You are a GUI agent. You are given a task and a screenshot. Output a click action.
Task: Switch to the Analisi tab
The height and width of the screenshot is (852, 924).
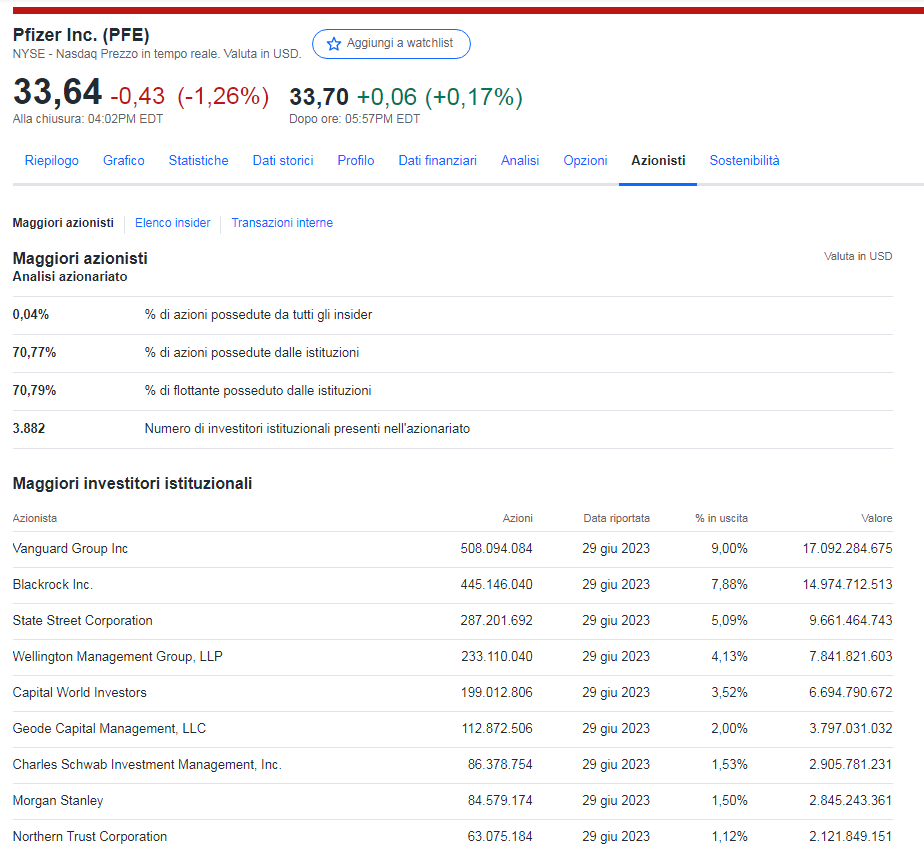pyautogui.click(x=520, y=160)
